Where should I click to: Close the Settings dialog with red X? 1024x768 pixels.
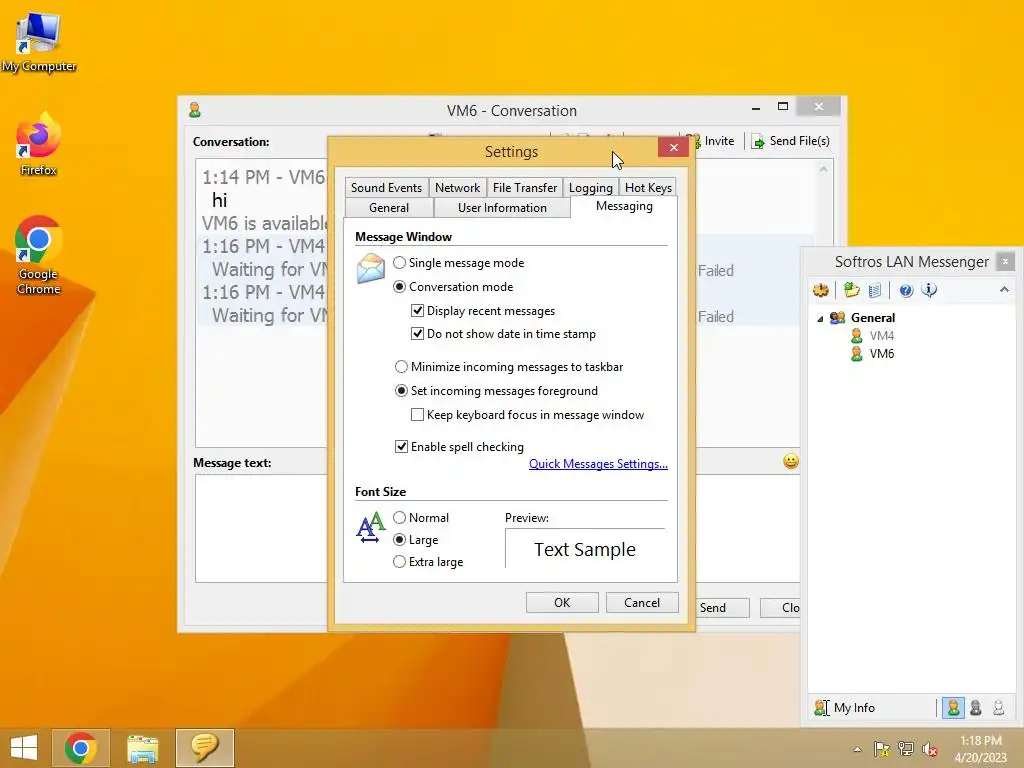pos(673,148)
